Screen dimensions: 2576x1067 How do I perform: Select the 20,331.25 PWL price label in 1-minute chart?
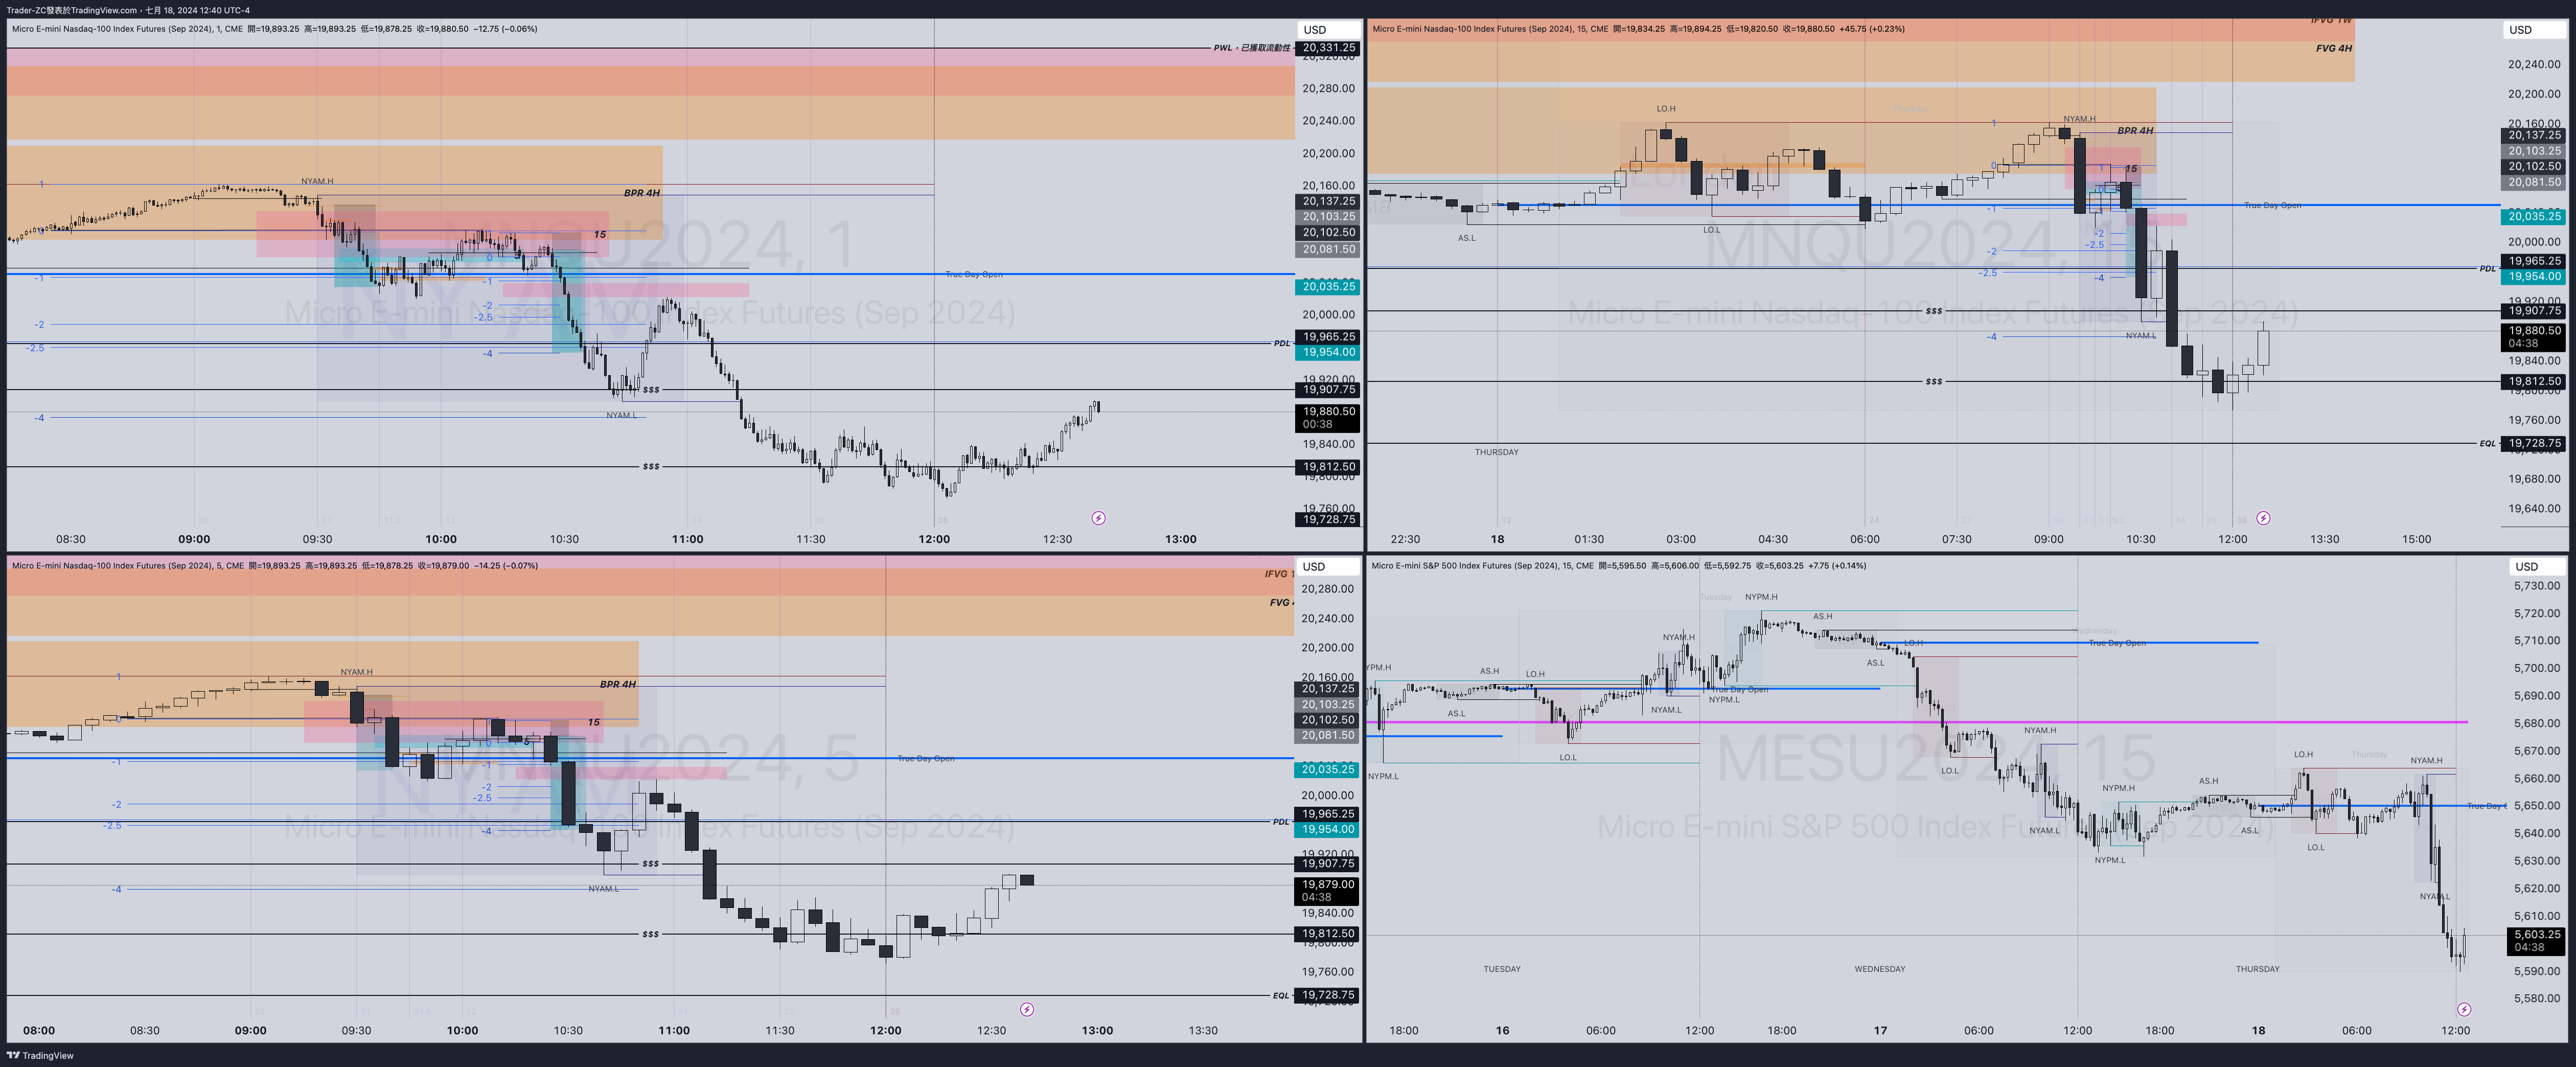coord(1329,48)
